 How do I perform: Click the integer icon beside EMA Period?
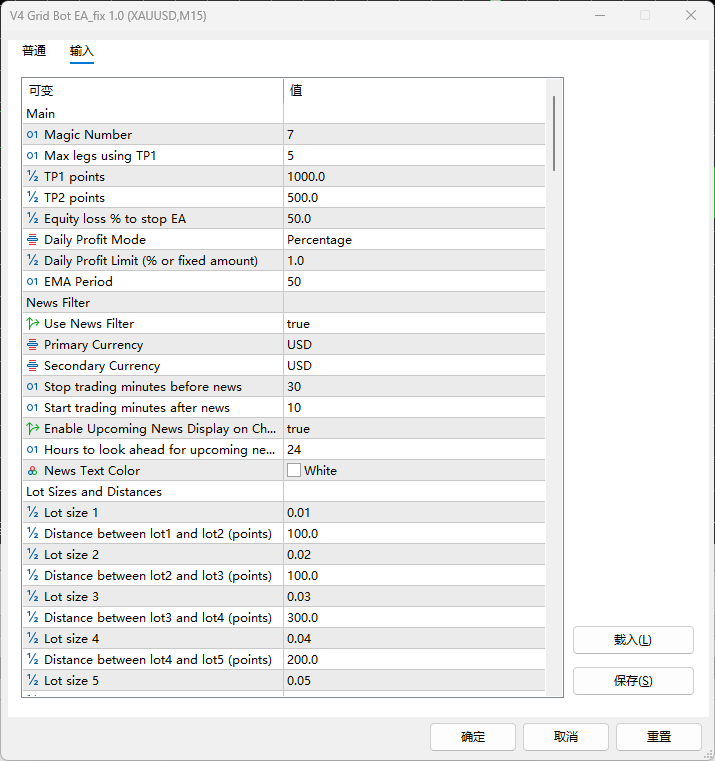[x=32, y=281]
